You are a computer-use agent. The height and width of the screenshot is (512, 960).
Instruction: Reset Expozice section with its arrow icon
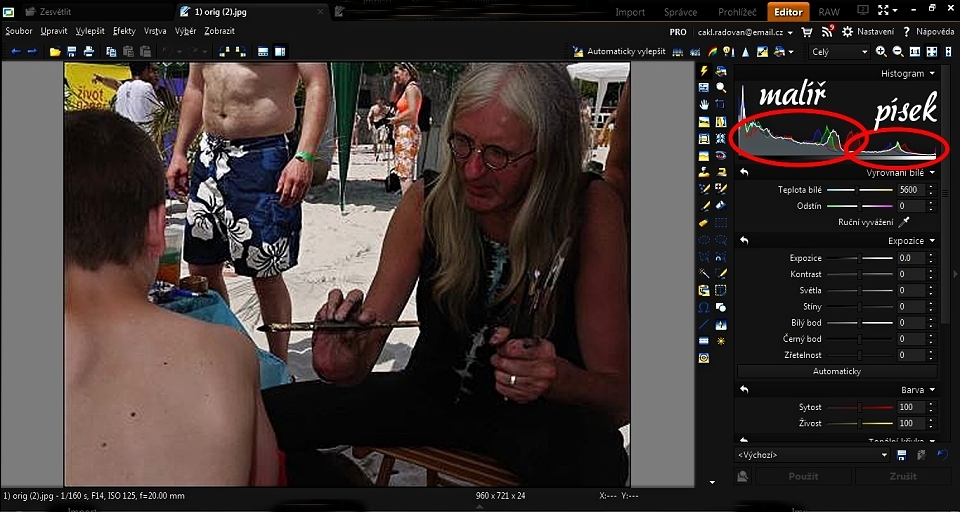(744, 241)
